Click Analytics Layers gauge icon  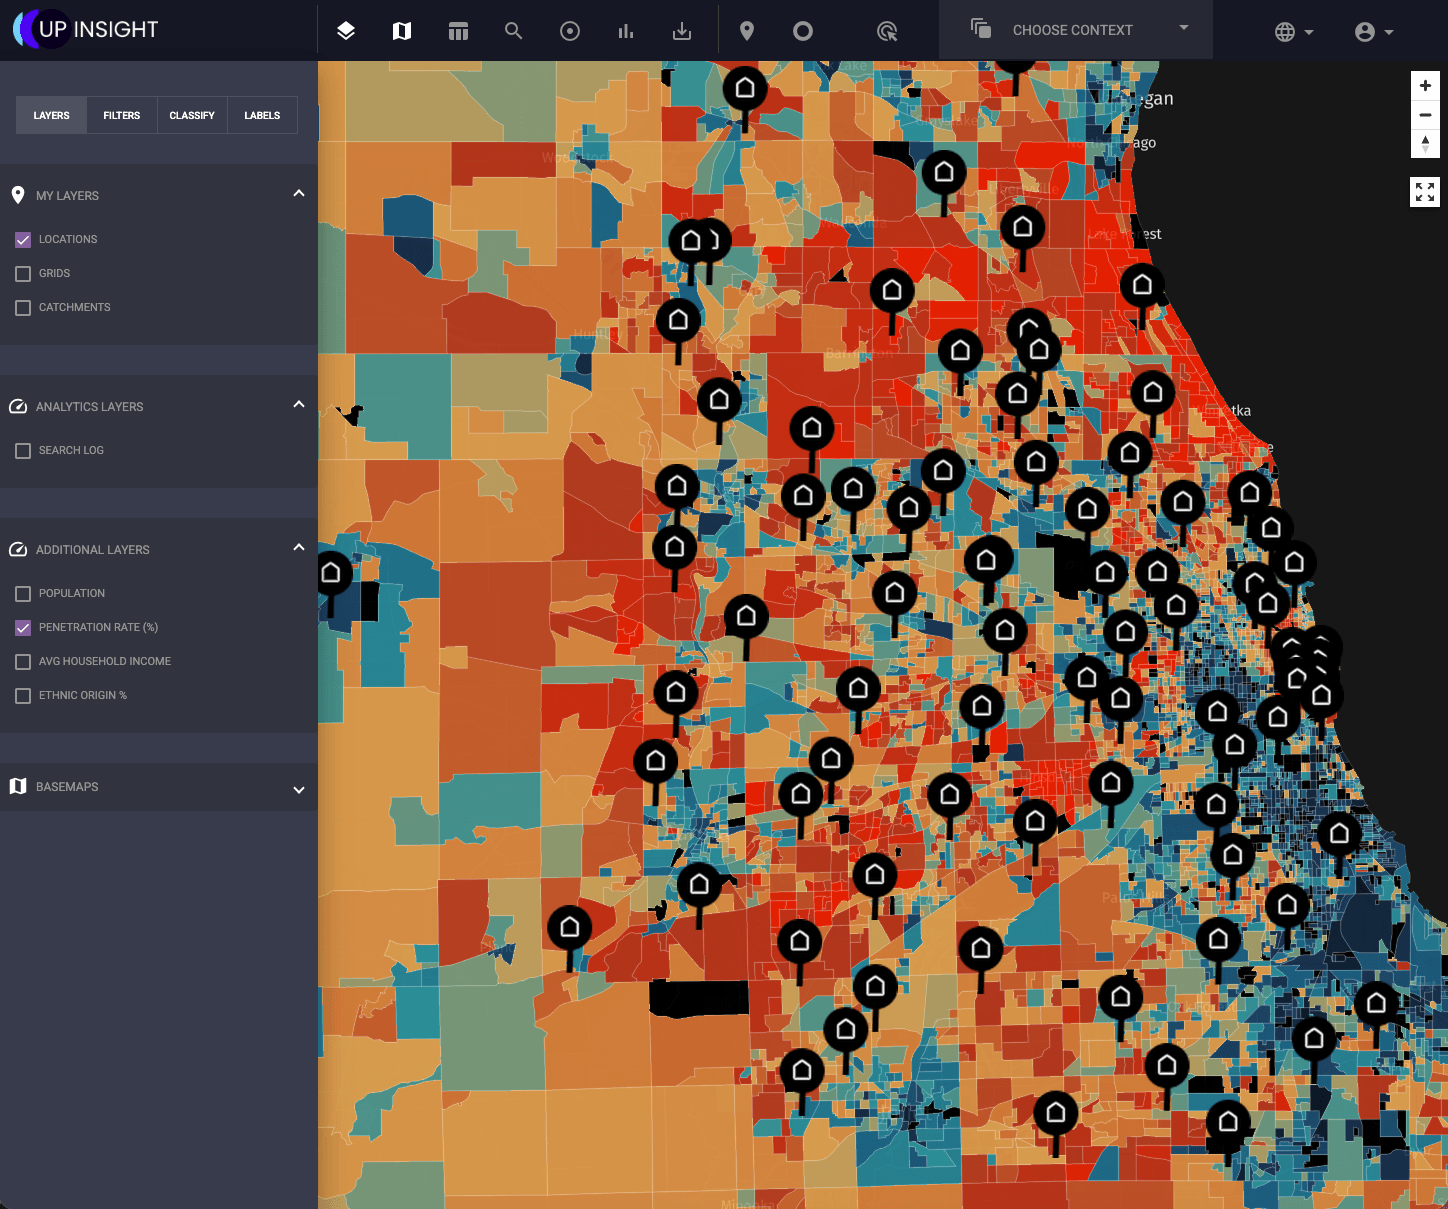coord(18,406)
